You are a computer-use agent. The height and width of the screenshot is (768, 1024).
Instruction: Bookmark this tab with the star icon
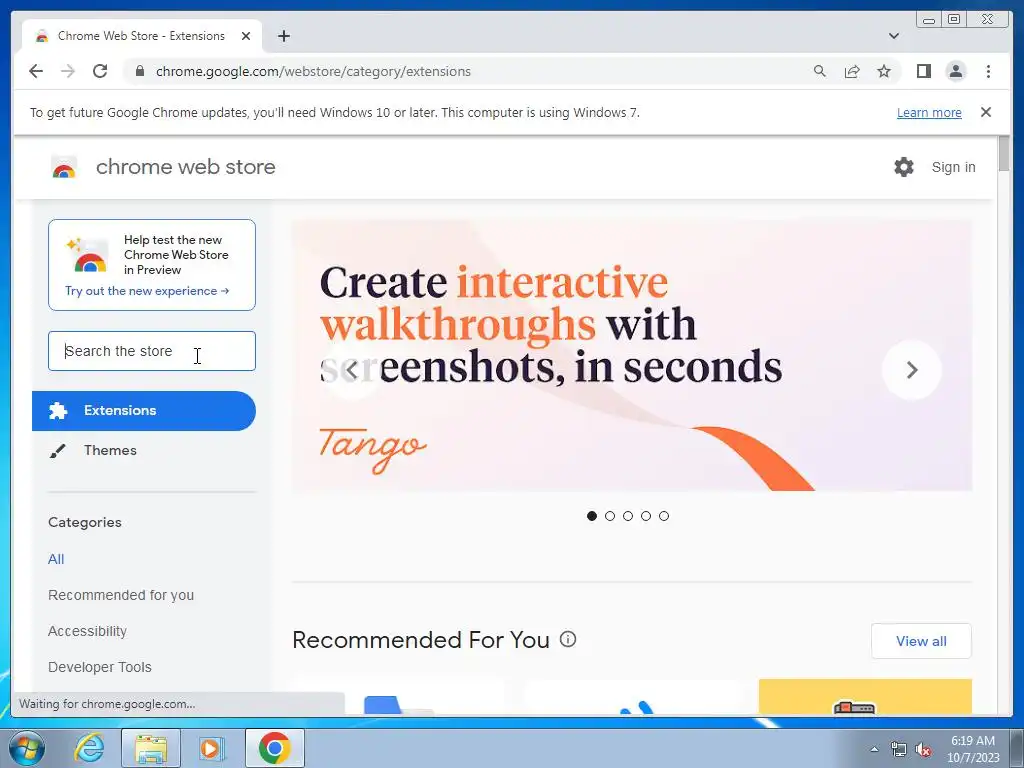click(x=884, y=71)
